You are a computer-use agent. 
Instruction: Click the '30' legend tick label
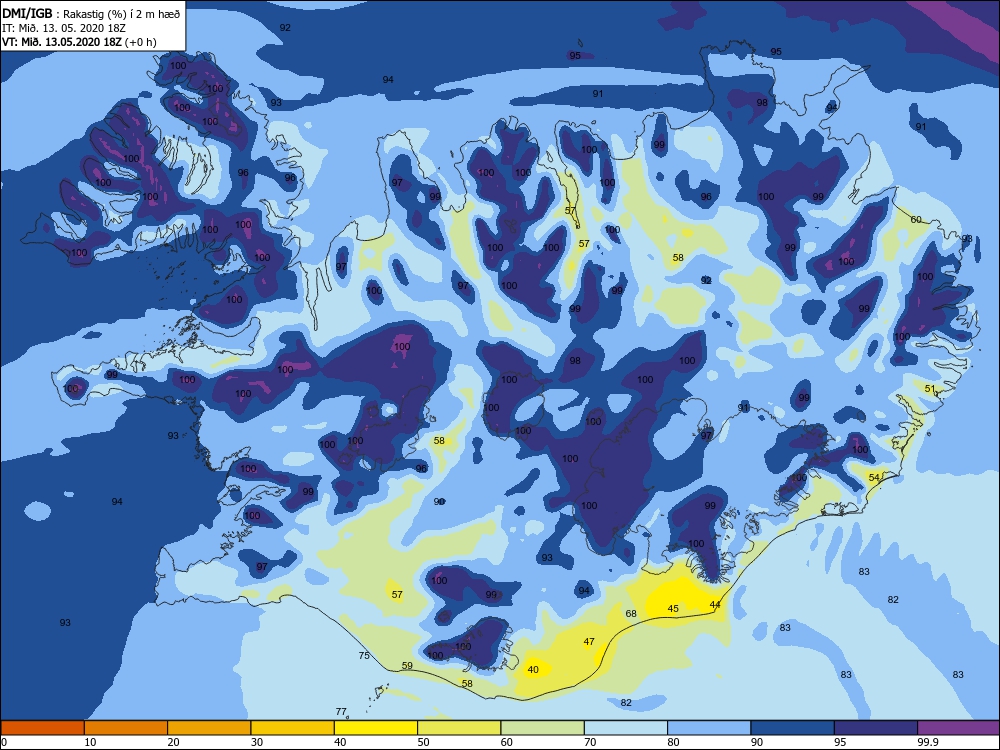point(257,742)
